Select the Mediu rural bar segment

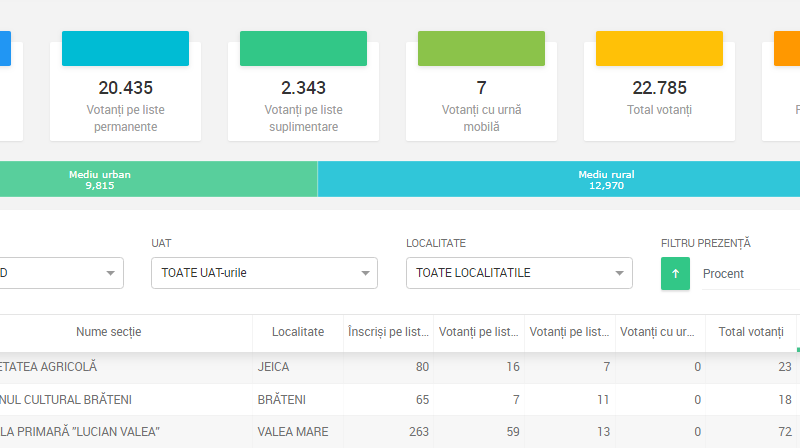[x=558, y=180]
